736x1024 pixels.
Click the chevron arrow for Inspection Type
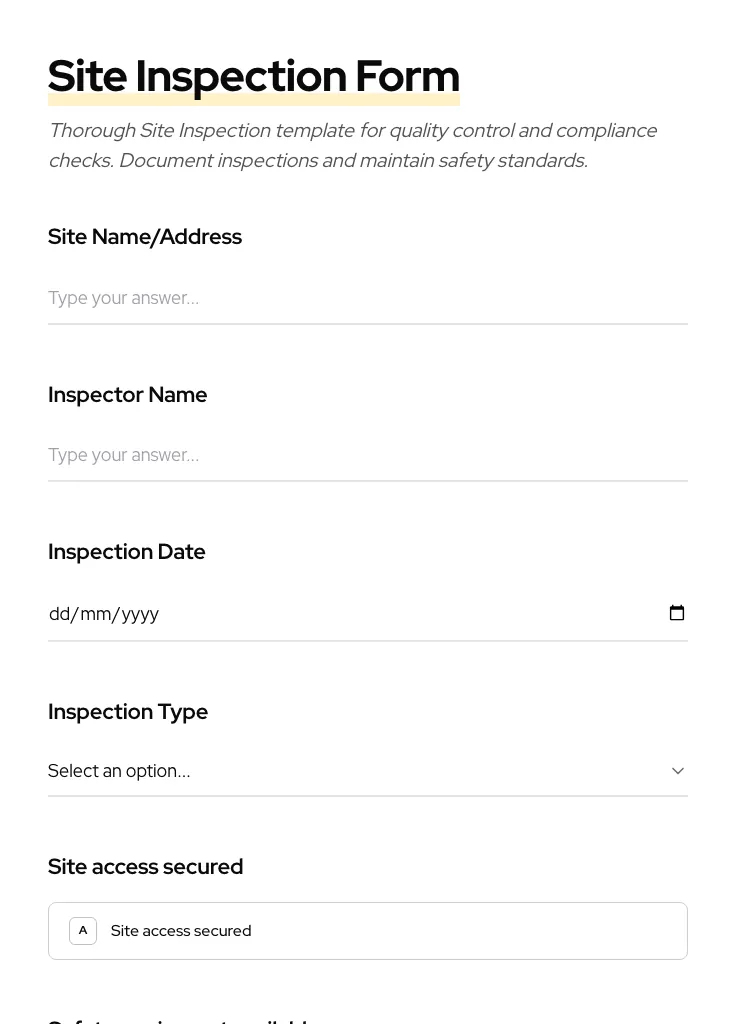point(678,771)
